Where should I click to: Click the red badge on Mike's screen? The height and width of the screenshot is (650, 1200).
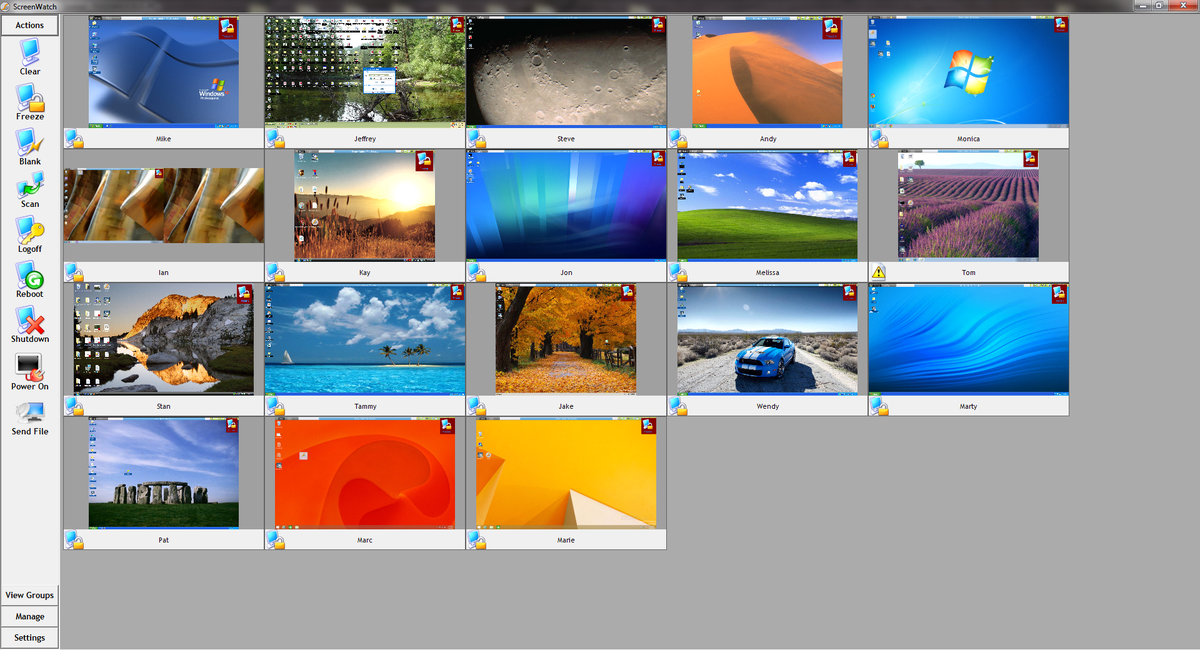229,27
